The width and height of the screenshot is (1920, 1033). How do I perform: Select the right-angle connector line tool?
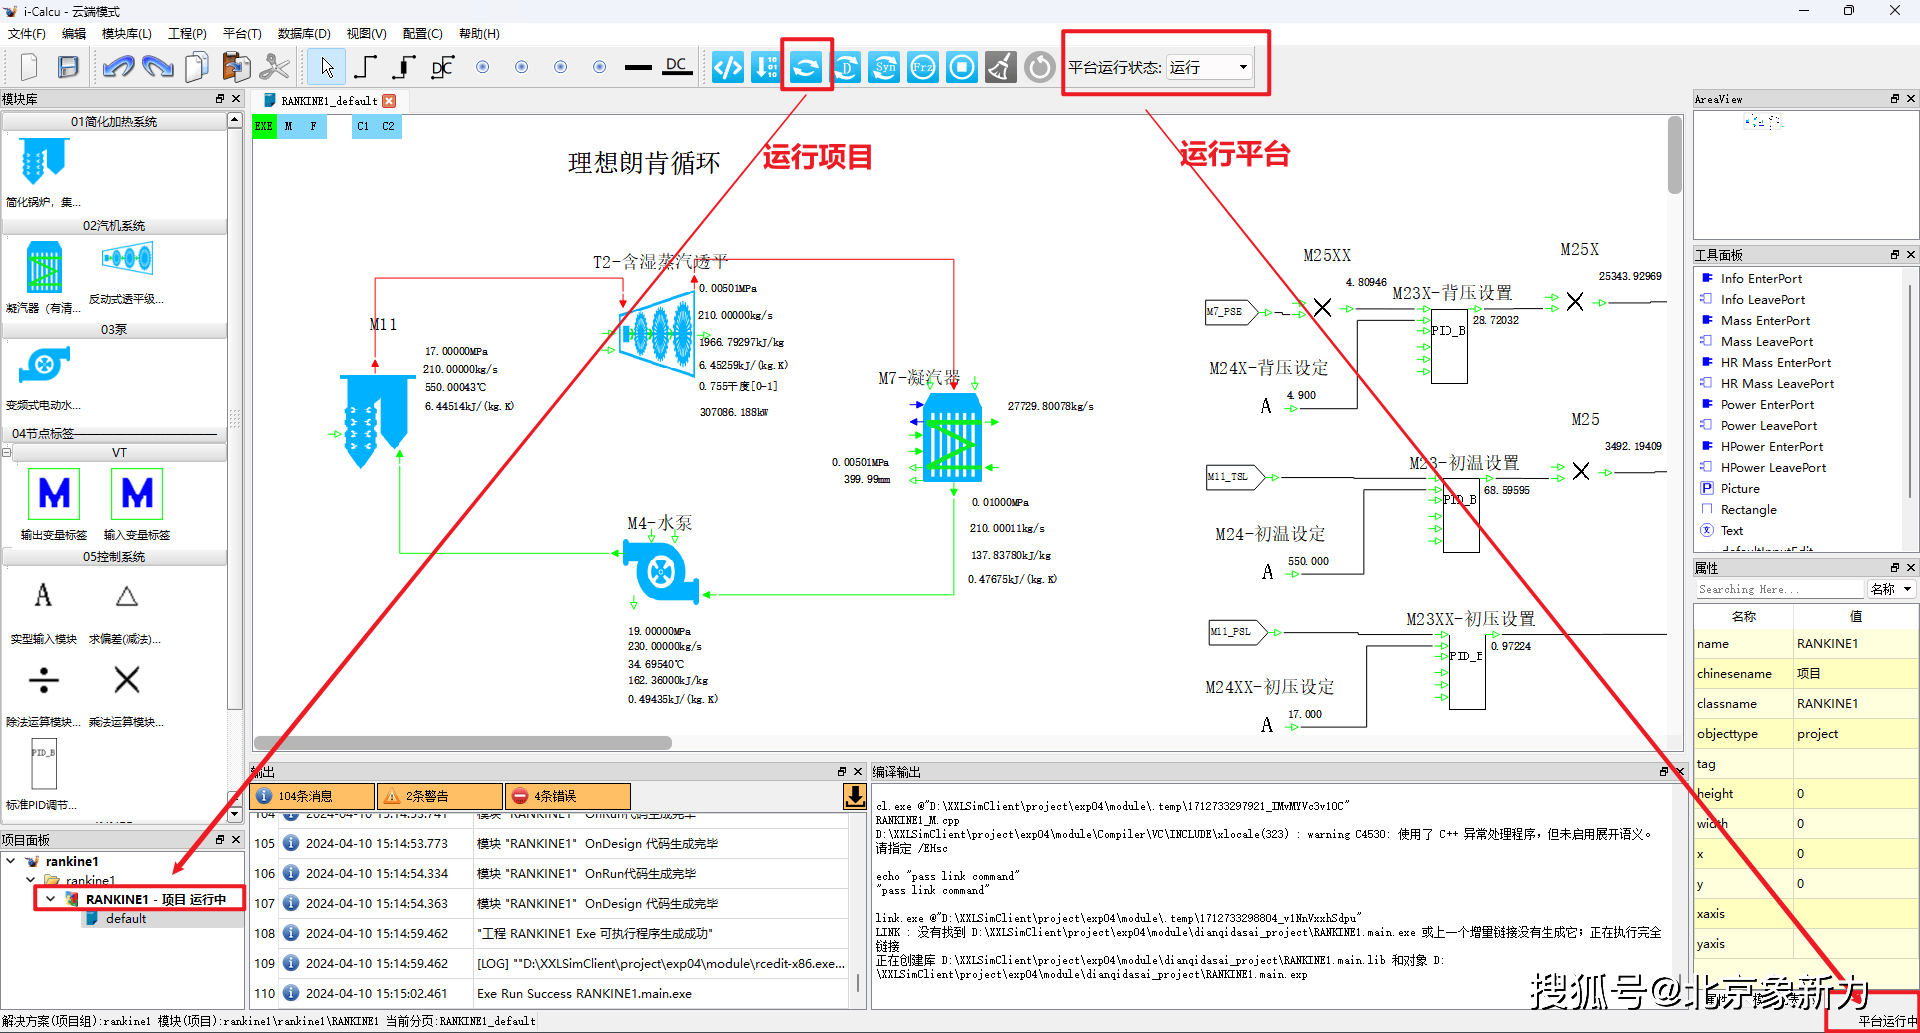366,67
